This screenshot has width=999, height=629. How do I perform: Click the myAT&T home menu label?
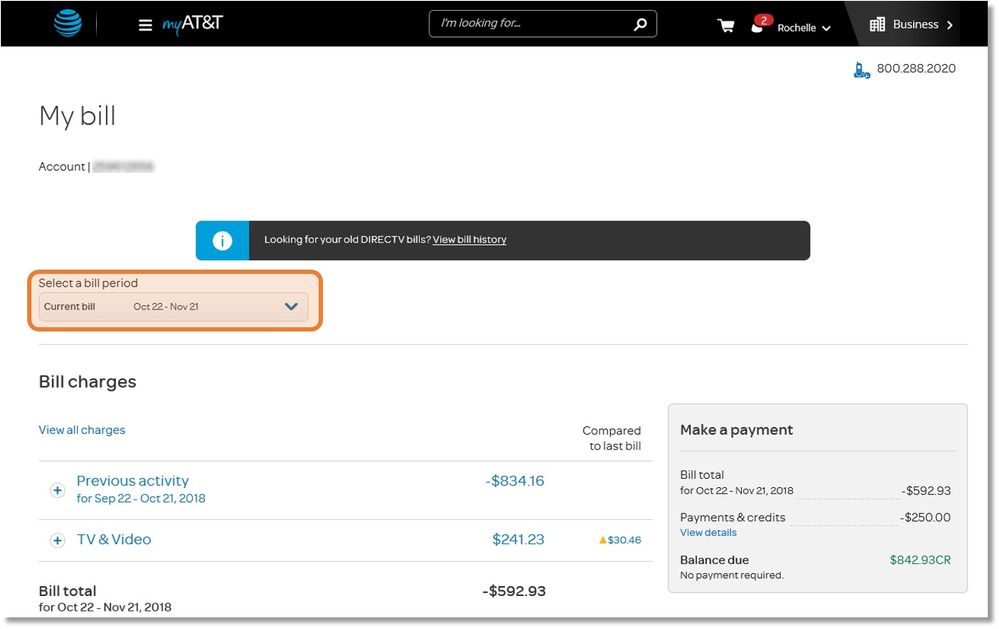pyautogui.click(x=193, y=23)
